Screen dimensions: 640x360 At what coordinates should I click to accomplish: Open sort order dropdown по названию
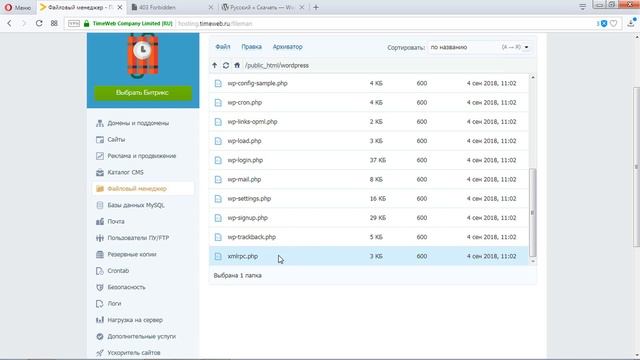click(479, 47)
